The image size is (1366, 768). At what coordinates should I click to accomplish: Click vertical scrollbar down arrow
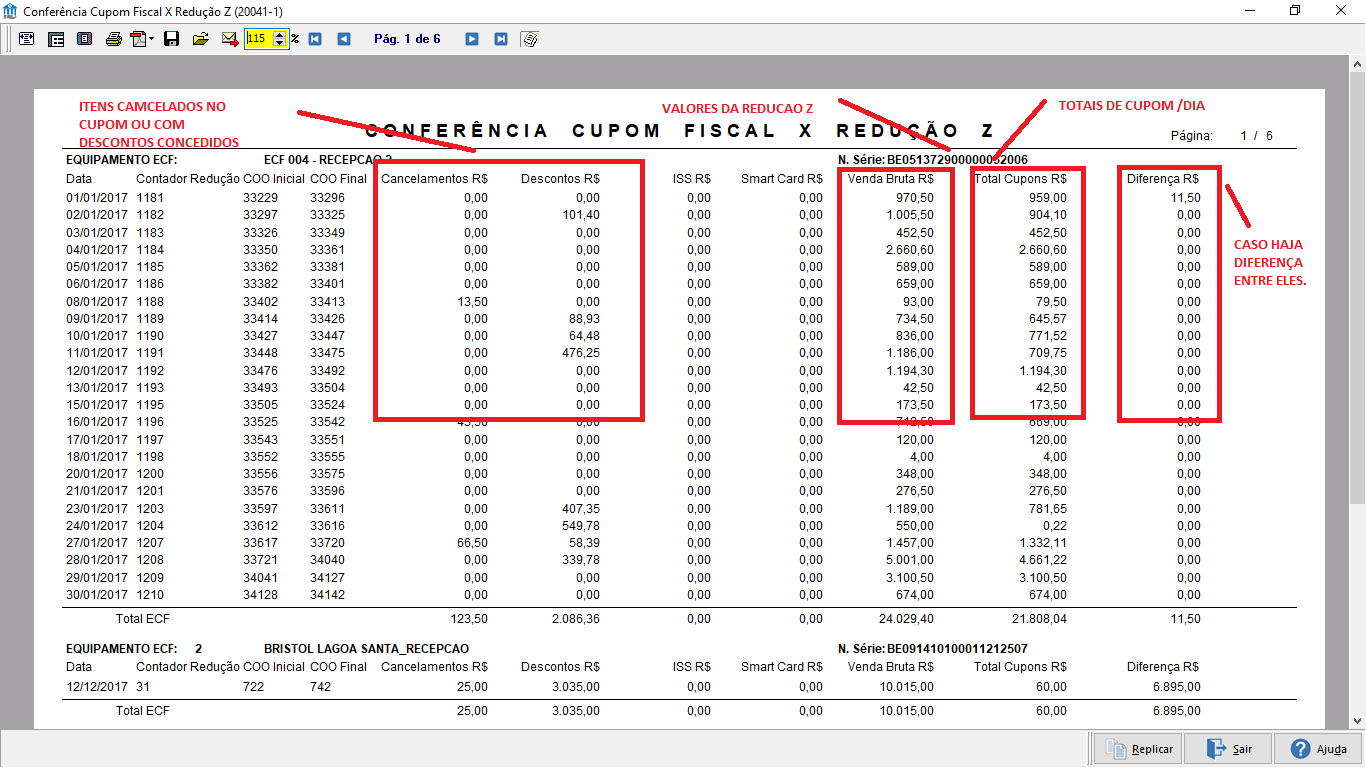[1357, 719]
